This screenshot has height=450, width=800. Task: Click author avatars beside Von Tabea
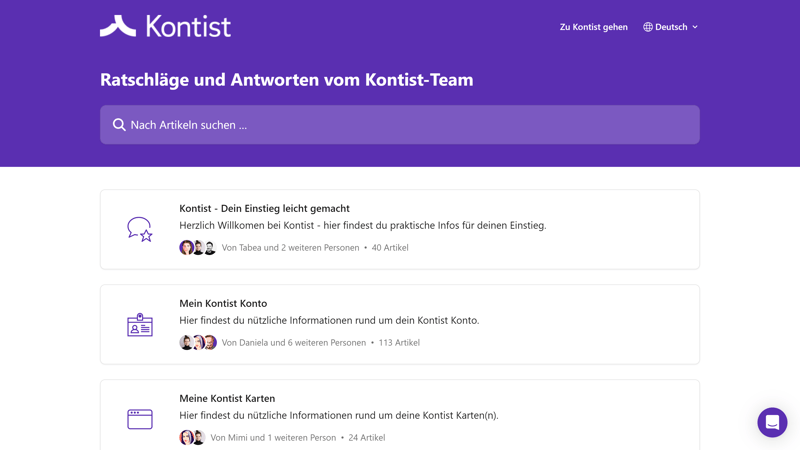point(197,248)
